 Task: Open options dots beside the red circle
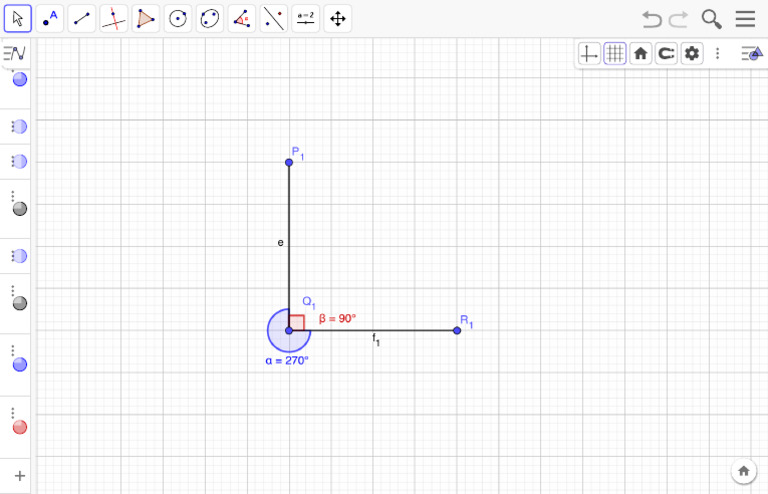[13, 413]
